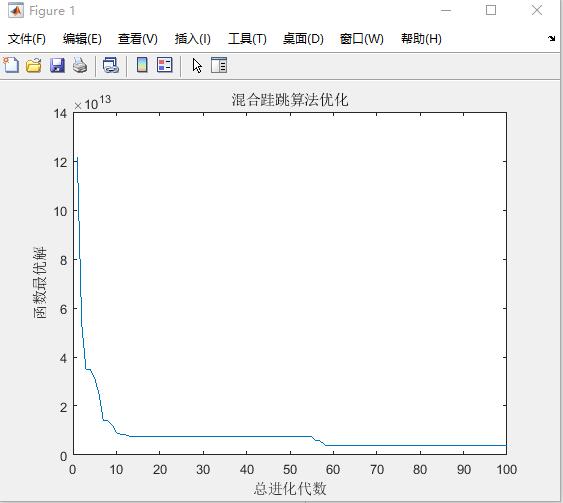
Task: Click the y-axis tick label 12
Action: tap(60, 162)
